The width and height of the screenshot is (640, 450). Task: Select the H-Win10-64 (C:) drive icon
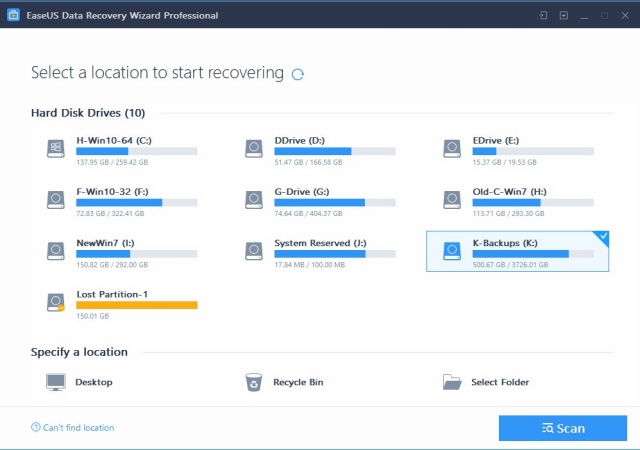56,148
